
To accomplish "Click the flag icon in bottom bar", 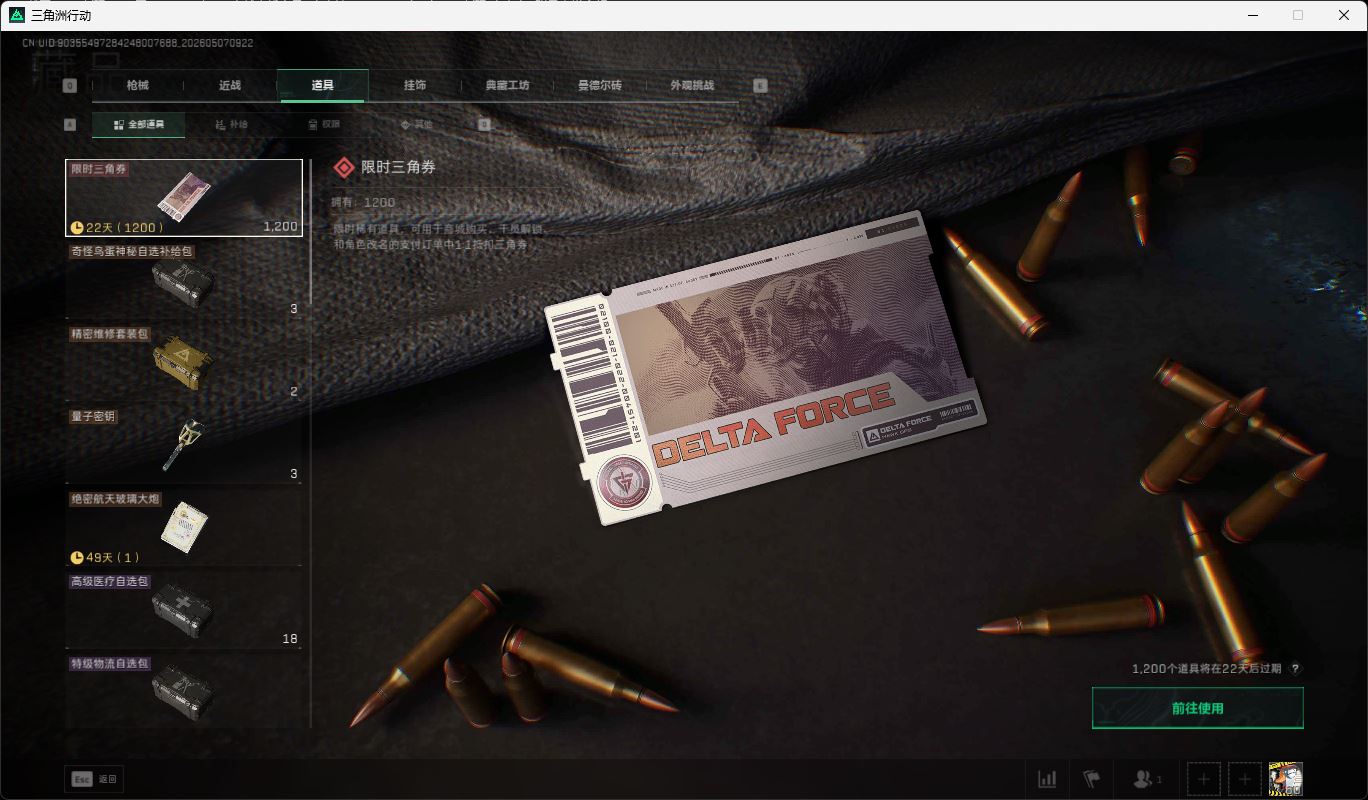I will tap(1091, 779).
